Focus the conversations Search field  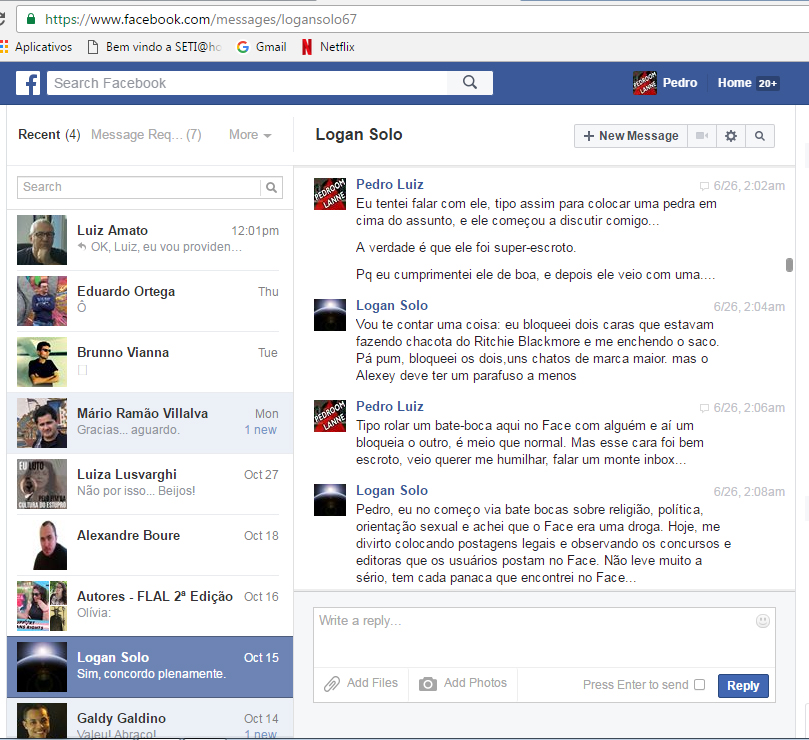[139, 187]
